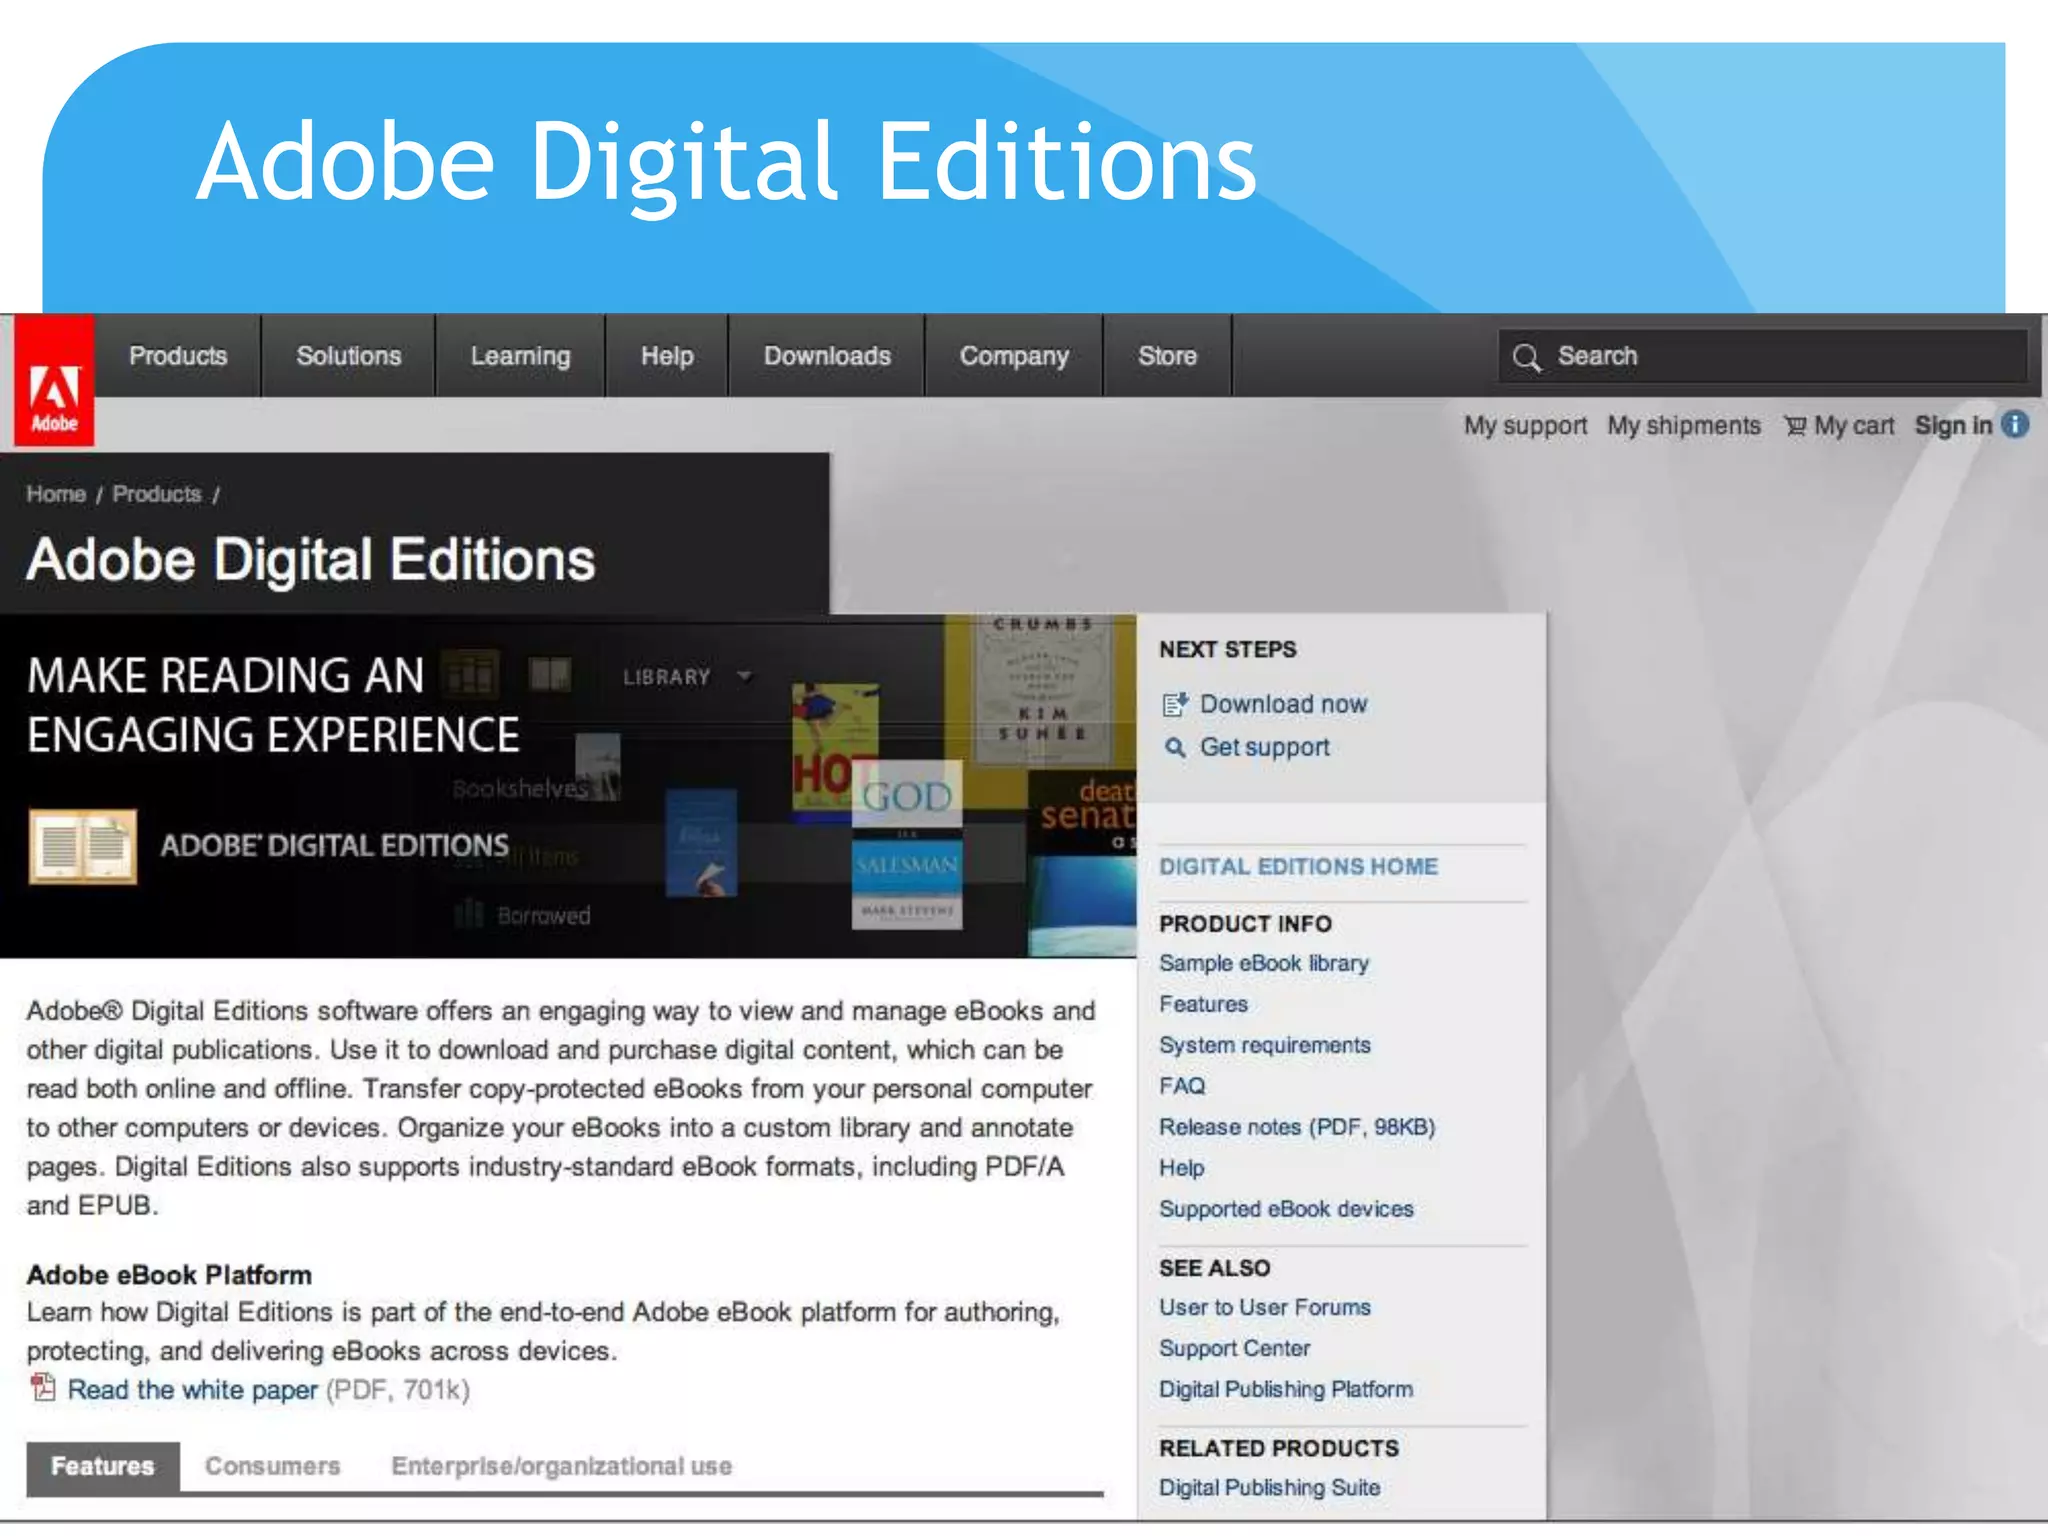Click Read the white paper link
This screenshot has height=1536, width=2048.
192,1389
